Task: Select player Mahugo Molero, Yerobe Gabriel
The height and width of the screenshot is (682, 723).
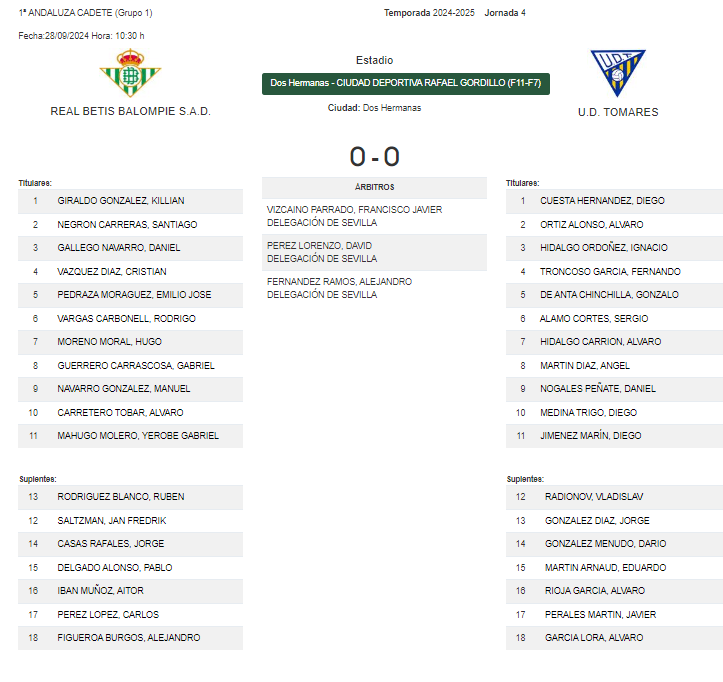Action: (x=130, y=436)
